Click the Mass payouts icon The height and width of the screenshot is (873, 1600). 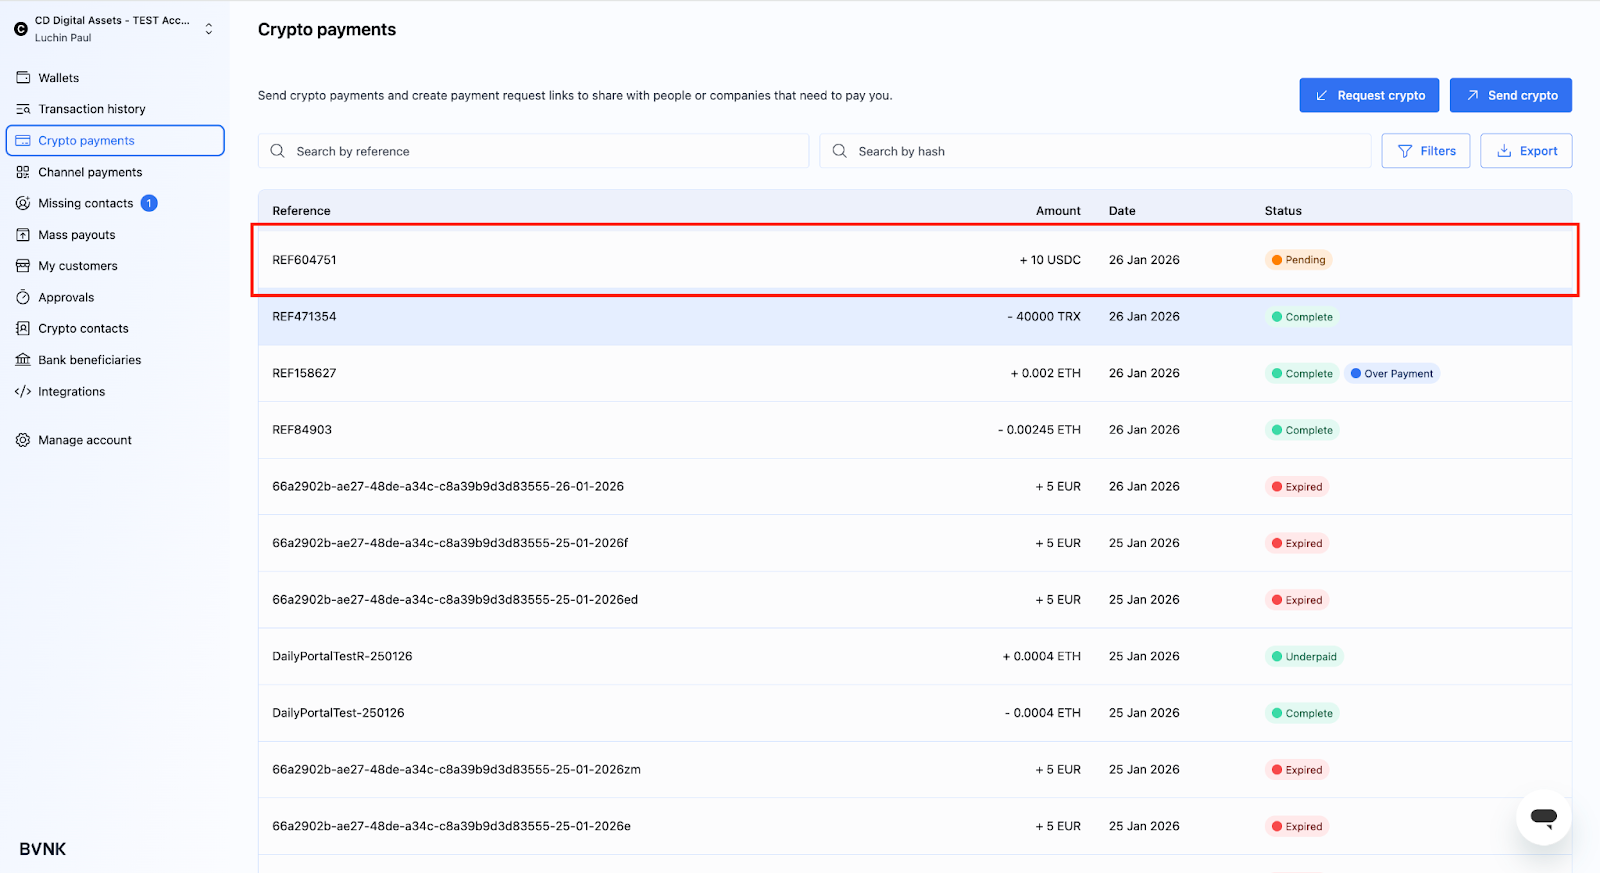[23, 235]
